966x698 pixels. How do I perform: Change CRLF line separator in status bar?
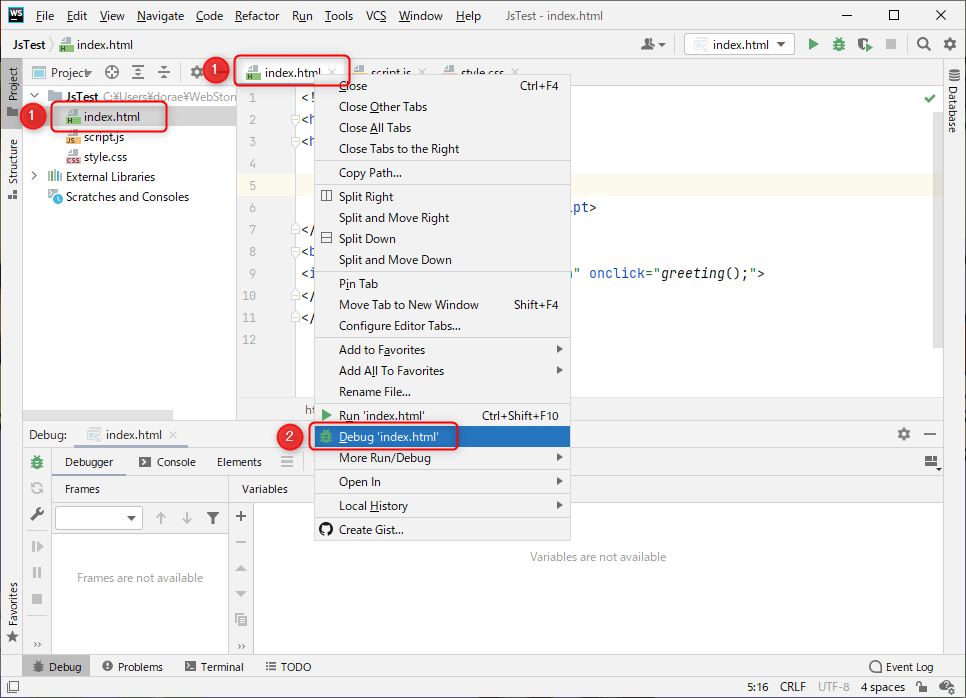(x=793, y=686)
